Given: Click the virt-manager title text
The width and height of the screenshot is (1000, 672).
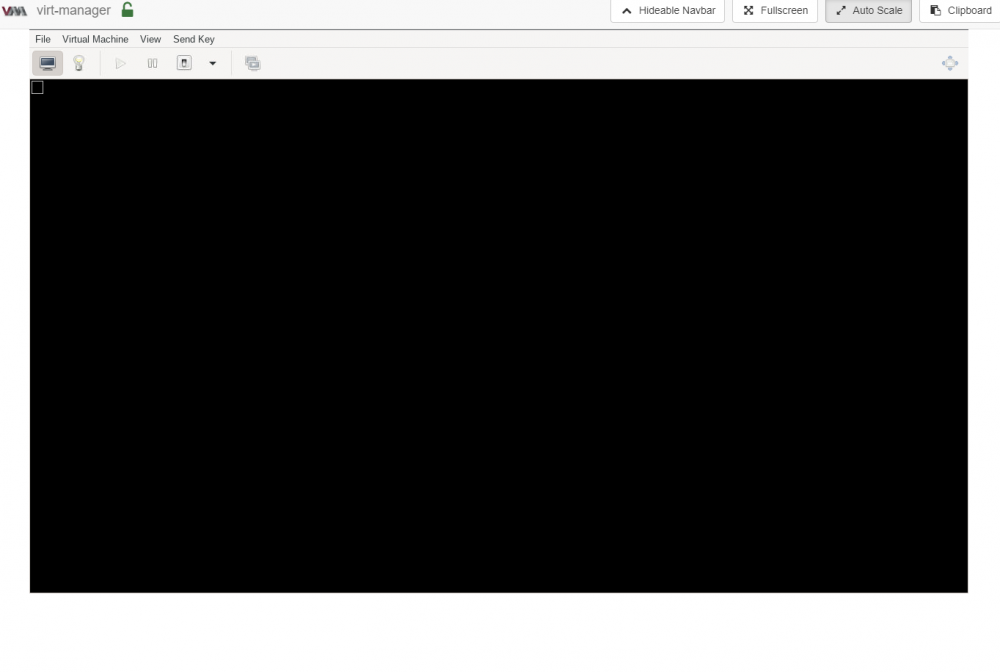Looking at the screenshot, I should [73, 10].
